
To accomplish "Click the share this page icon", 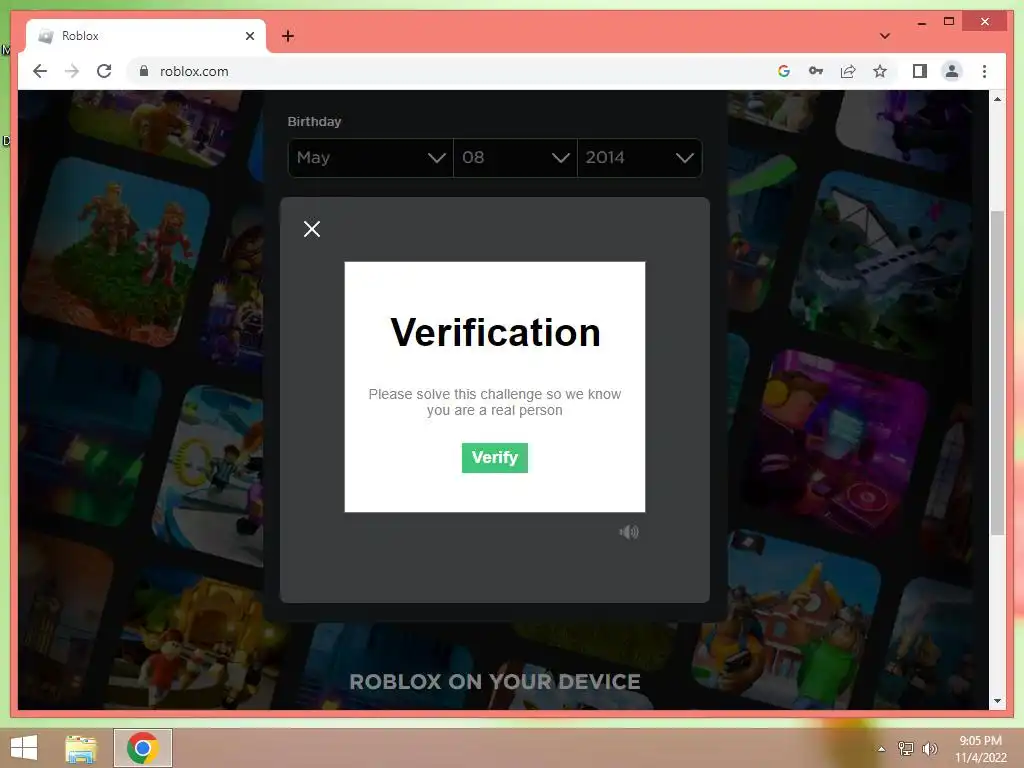I will [848, 71].
